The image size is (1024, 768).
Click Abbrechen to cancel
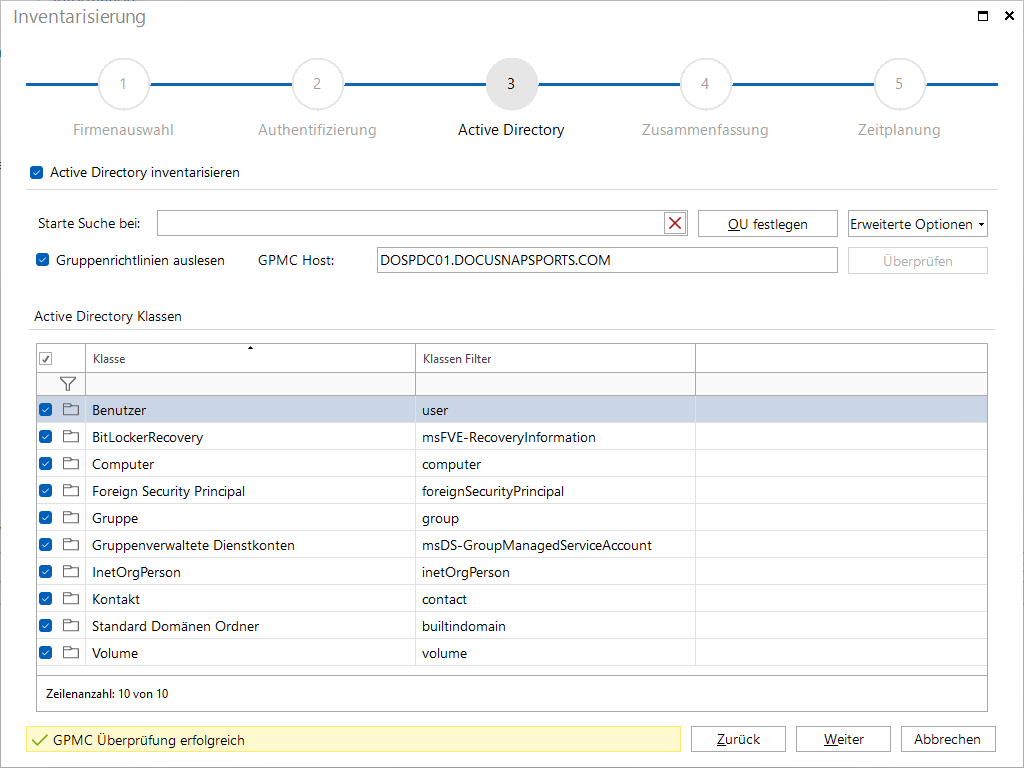point(948,739)
